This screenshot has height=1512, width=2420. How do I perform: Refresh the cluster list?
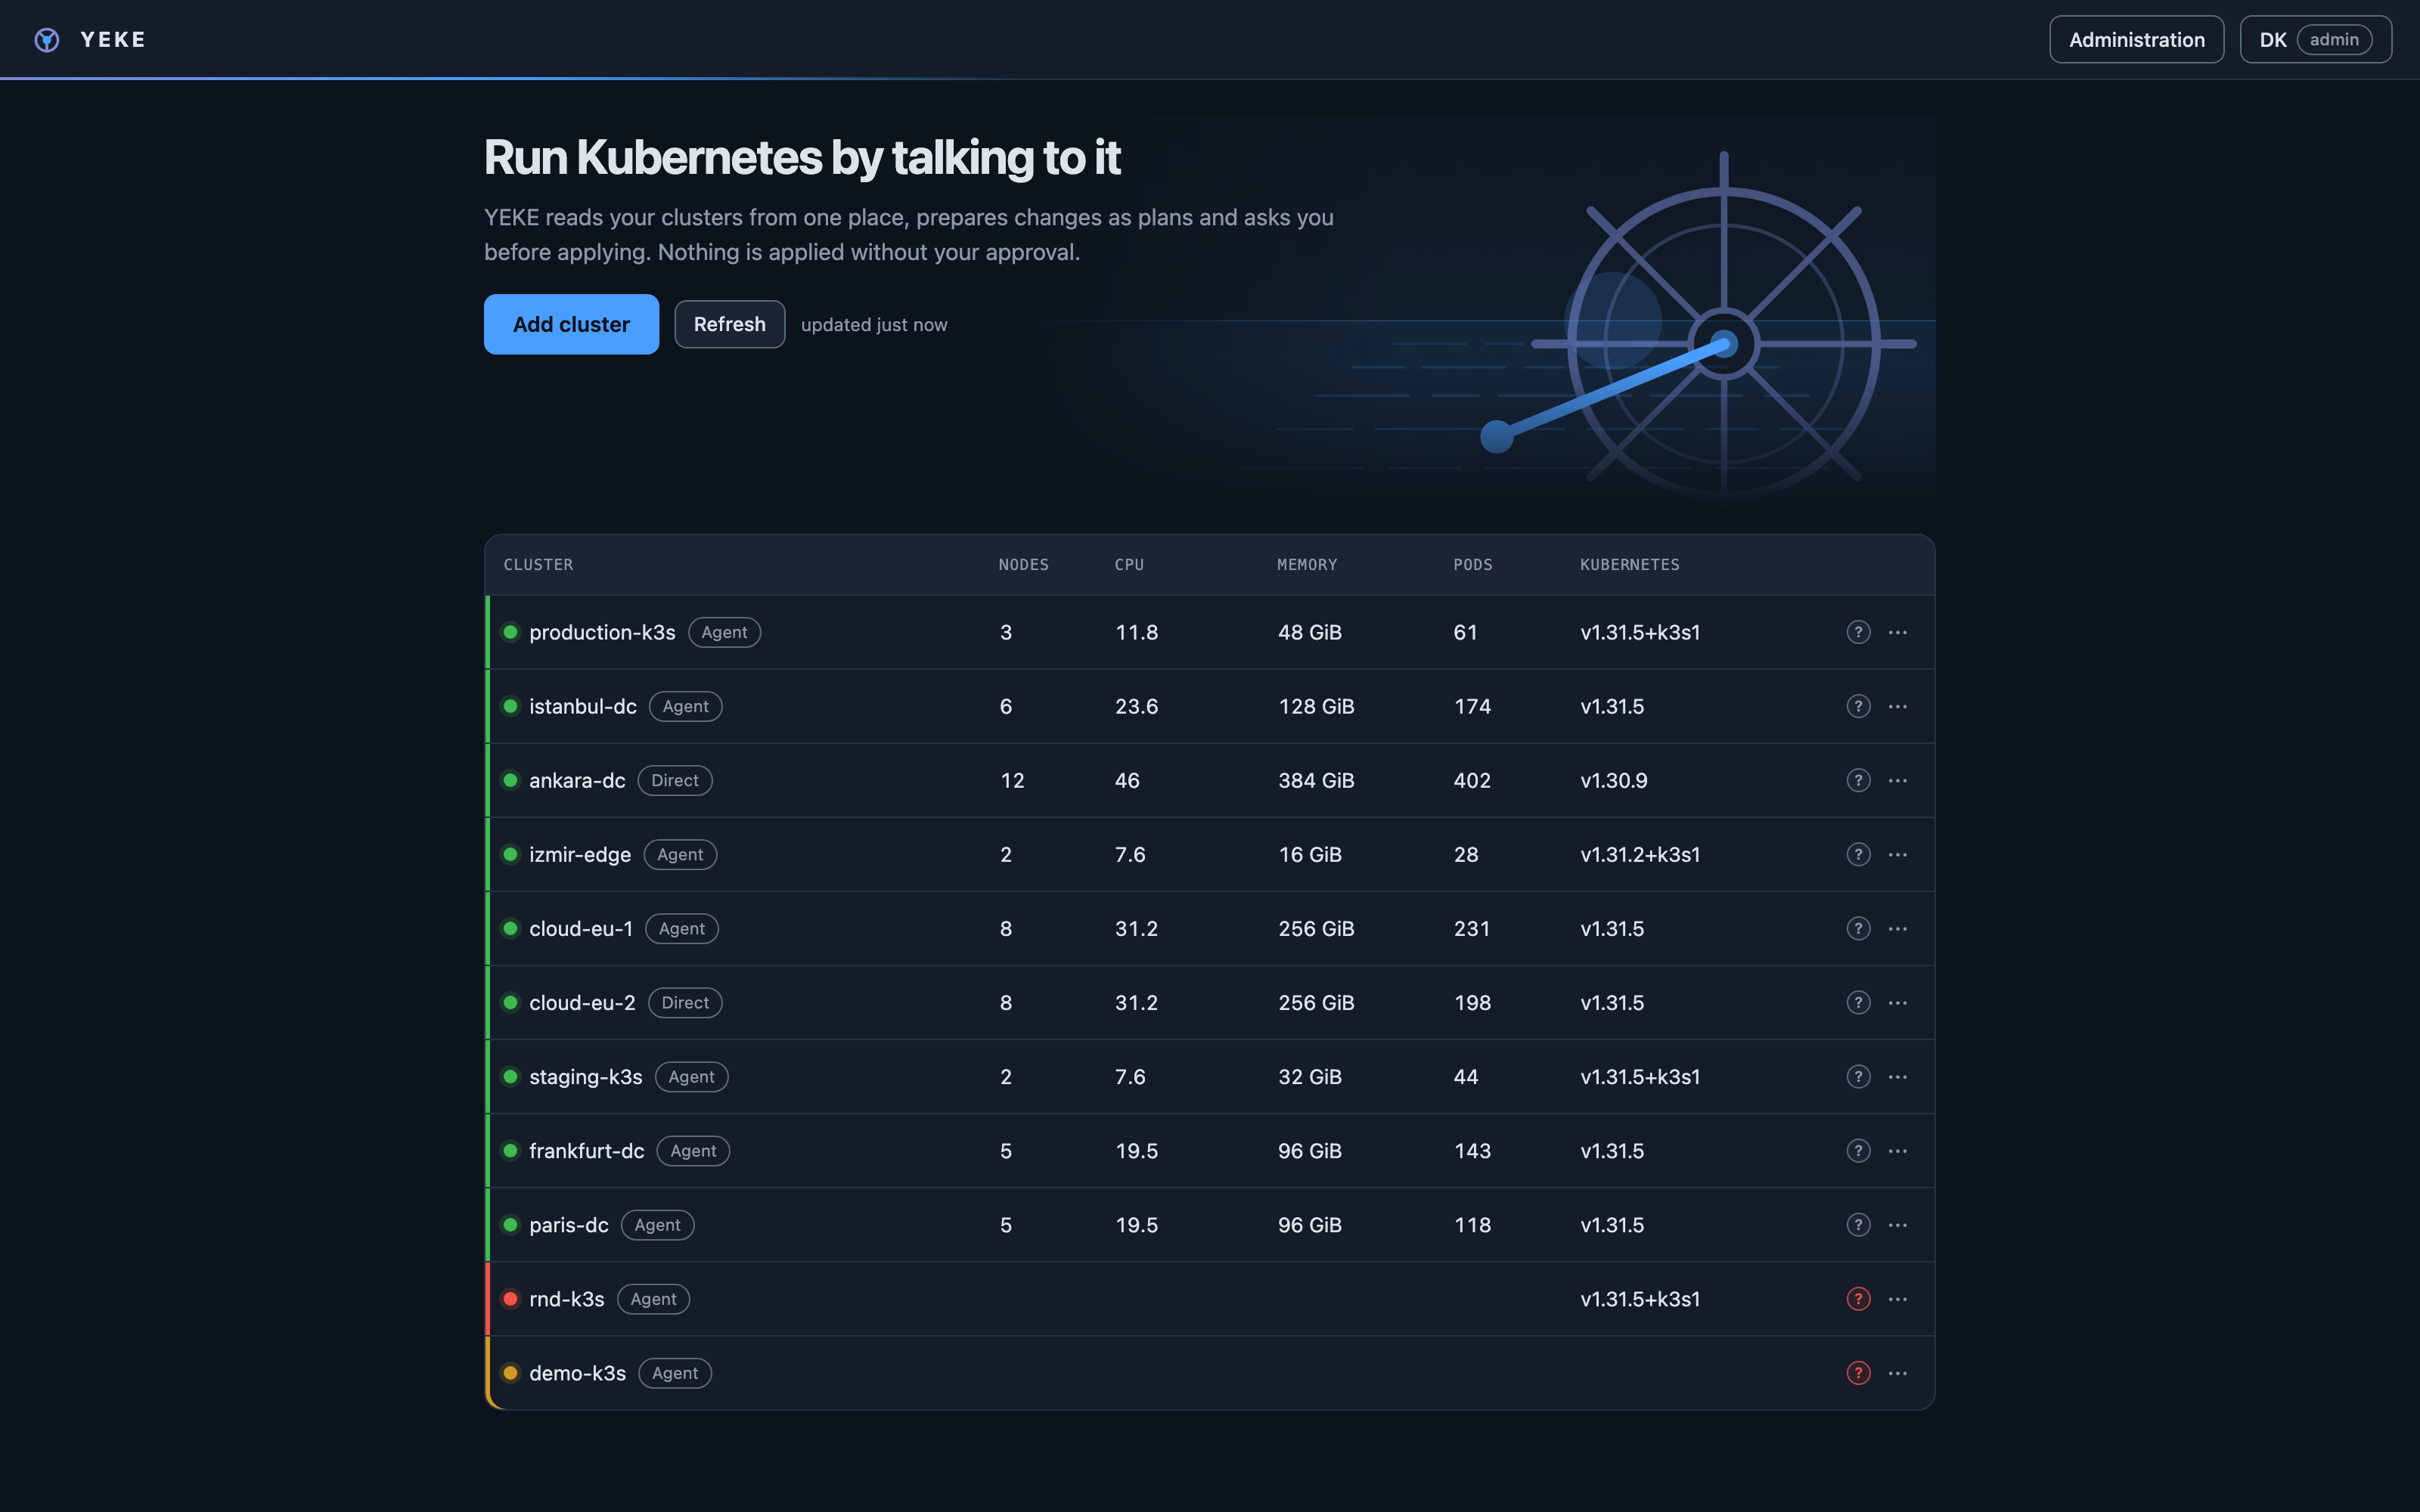(x=729, y=324)
